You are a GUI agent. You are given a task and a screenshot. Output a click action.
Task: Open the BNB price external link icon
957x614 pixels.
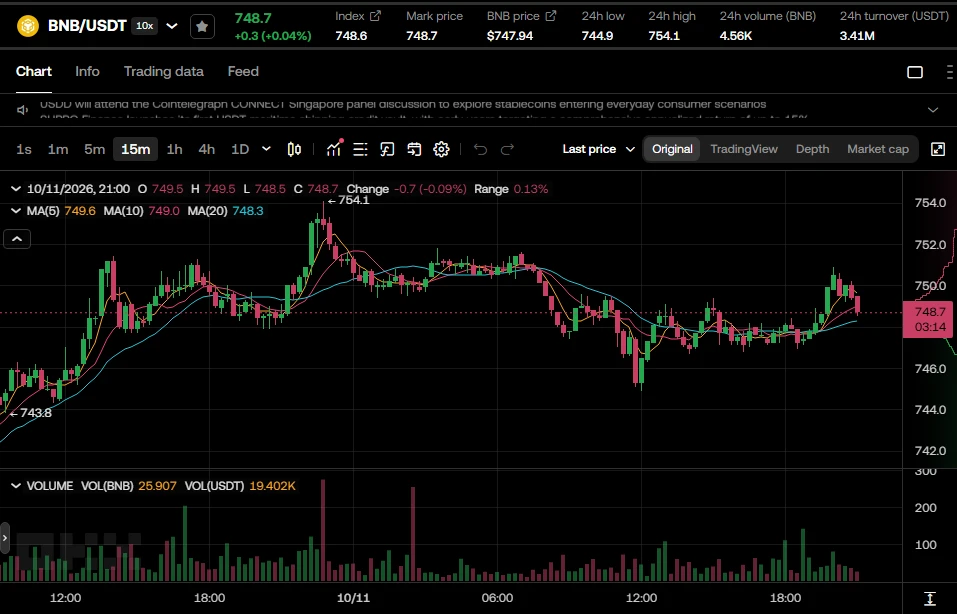tap(551, 16)
